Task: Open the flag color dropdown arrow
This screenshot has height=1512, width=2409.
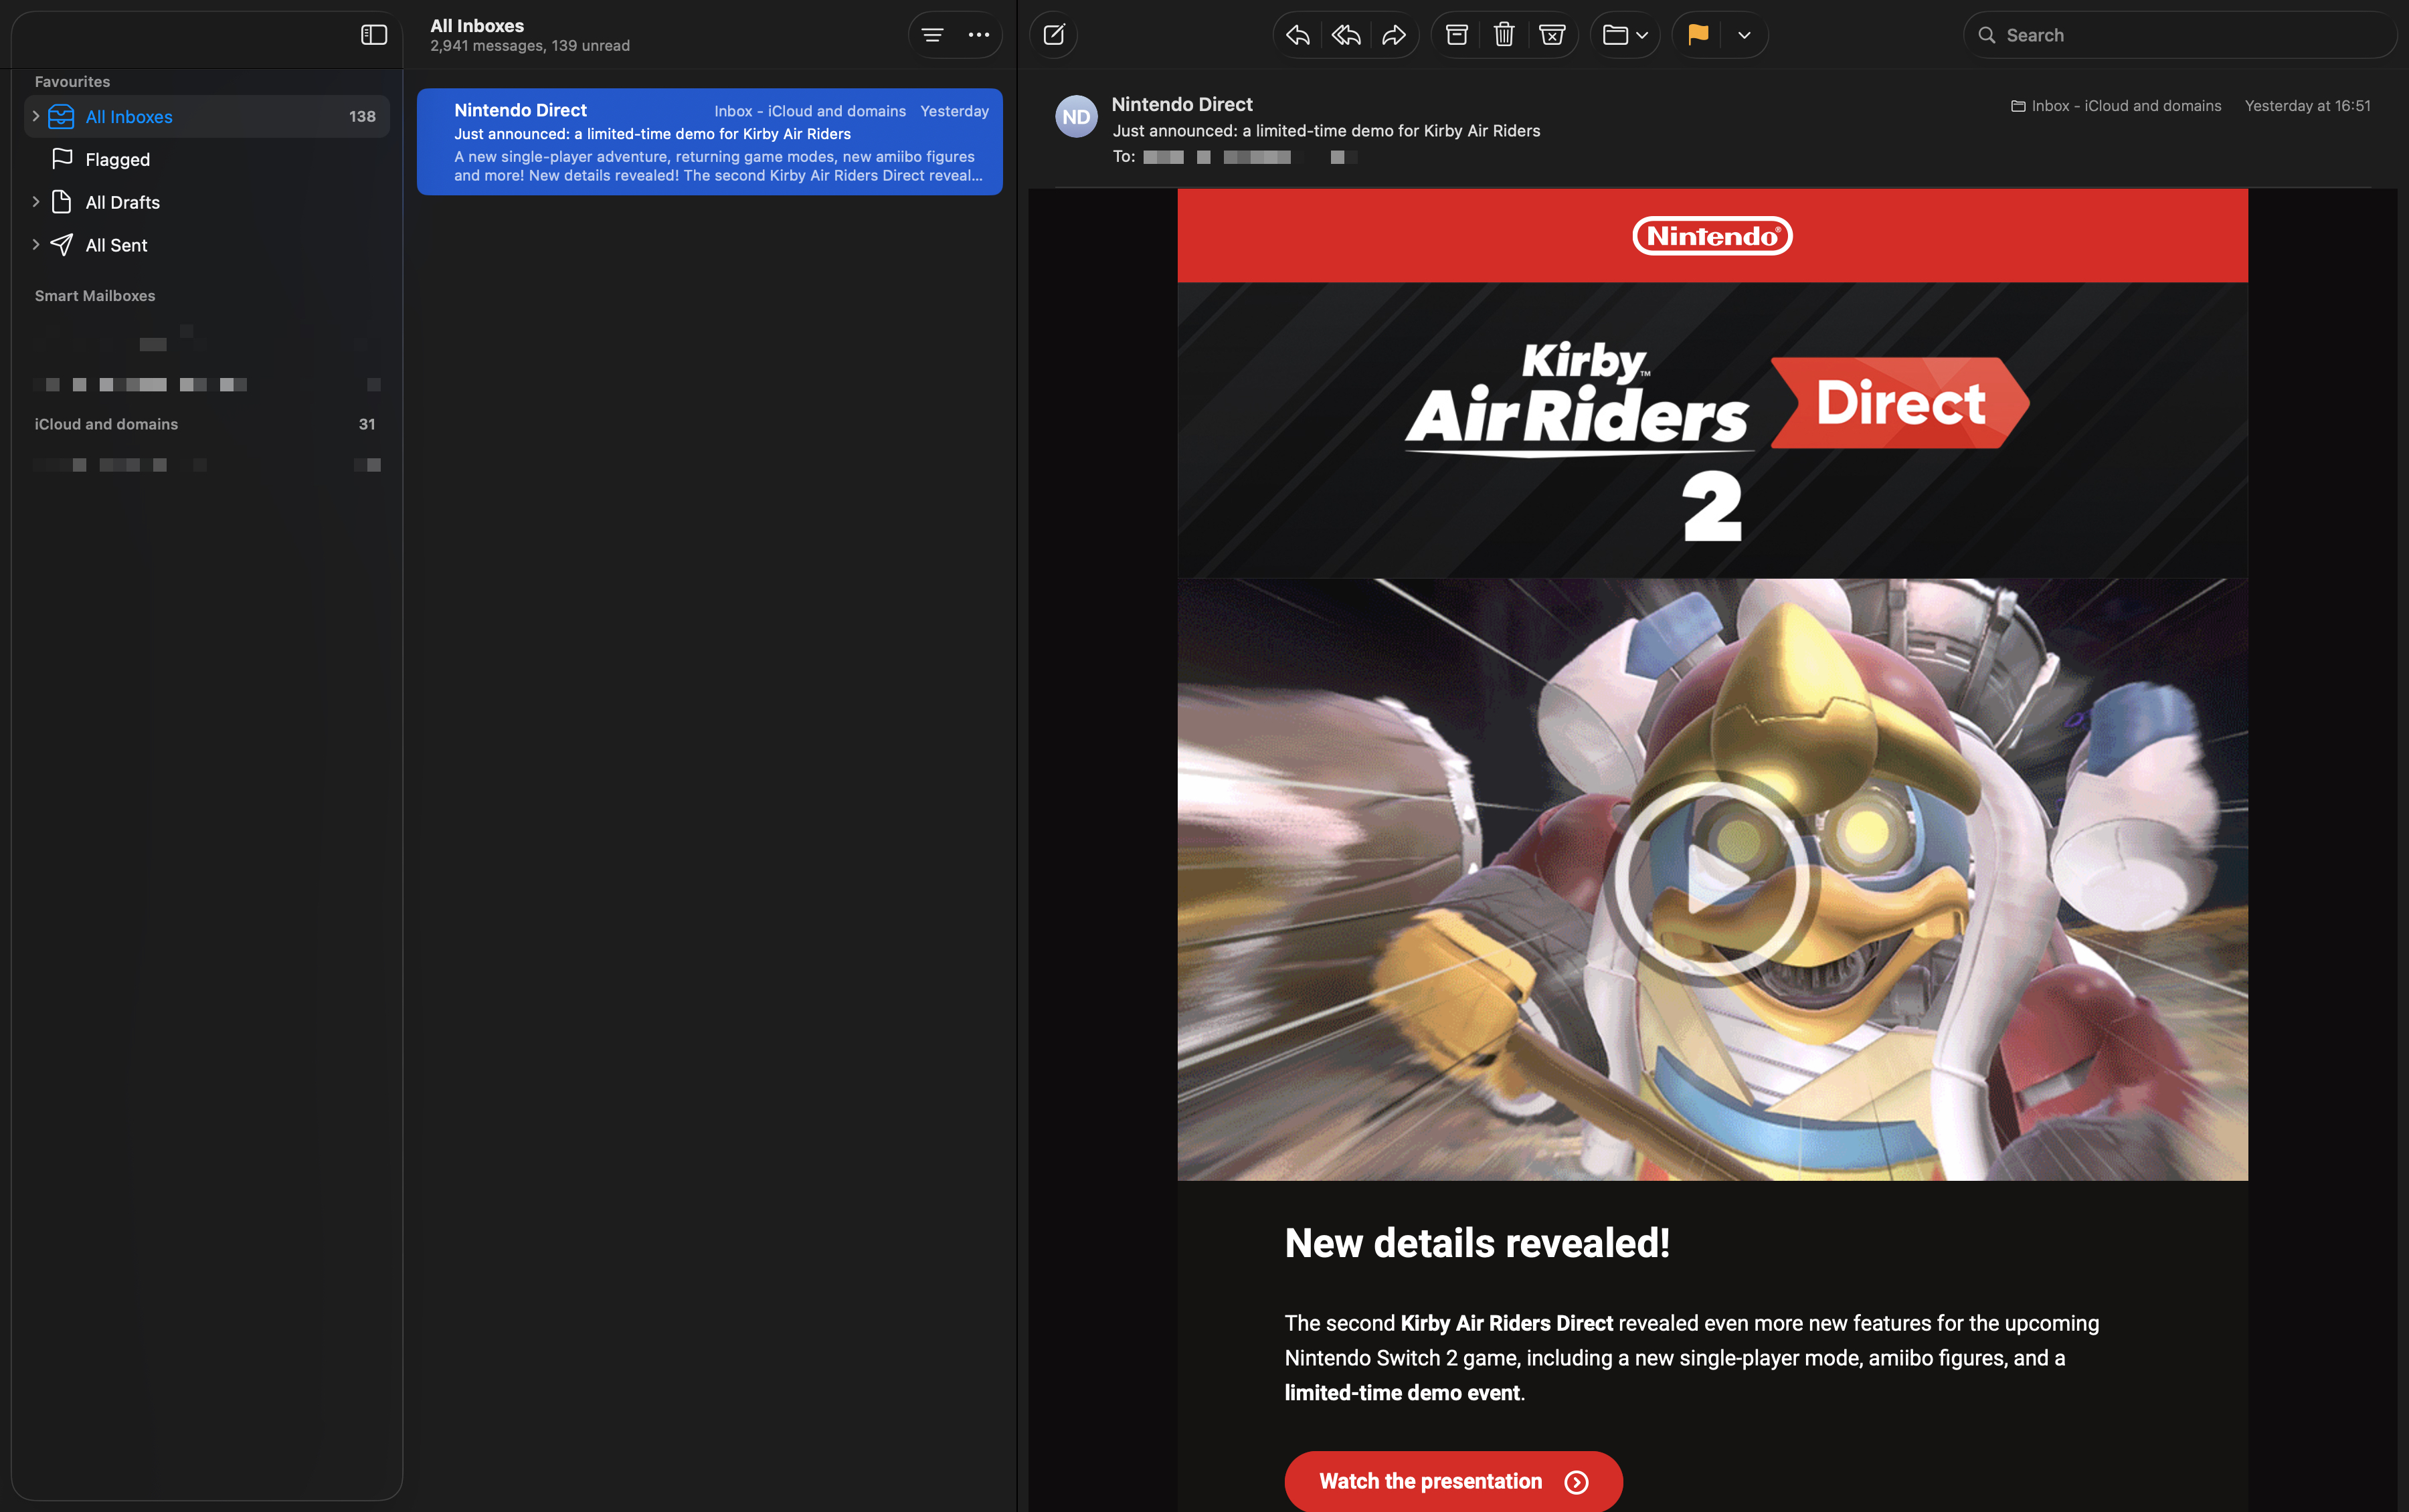Action: pos(1744,35)
